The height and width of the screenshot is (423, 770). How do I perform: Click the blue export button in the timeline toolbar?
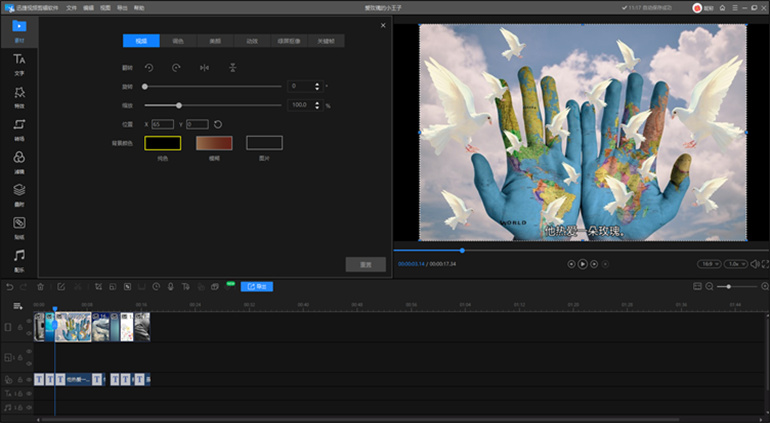[257, 286]
